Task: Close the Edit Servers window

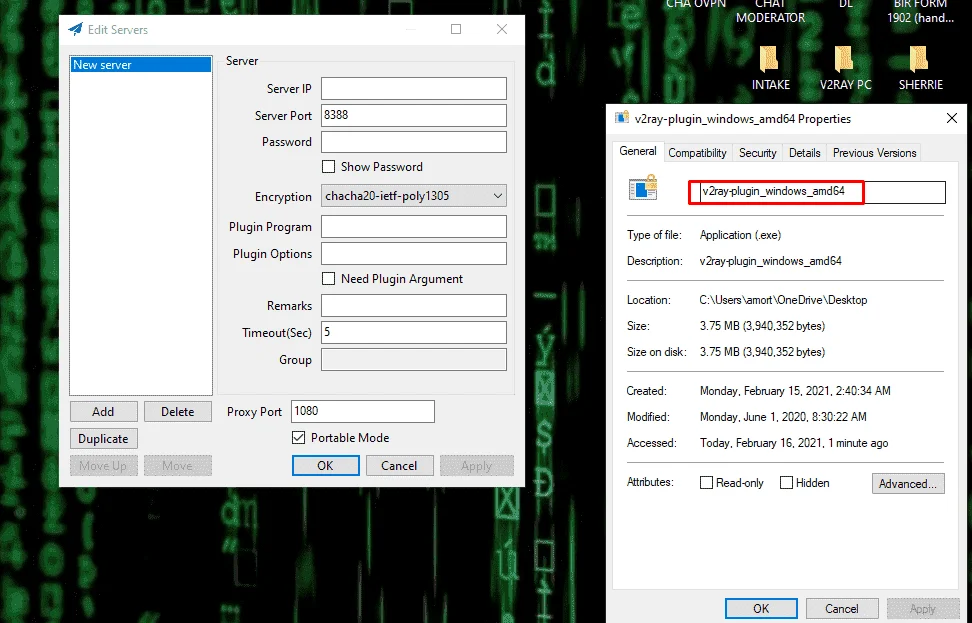Action: tap(502, 29)
